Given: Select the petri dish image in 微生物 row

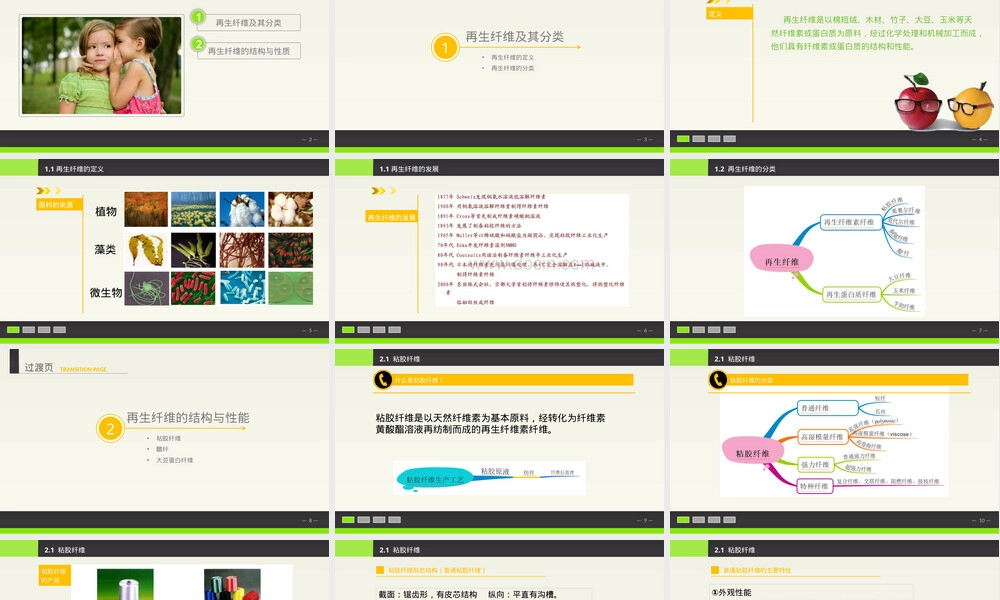Looking at the screenshot, I should (x=290, y=288).
